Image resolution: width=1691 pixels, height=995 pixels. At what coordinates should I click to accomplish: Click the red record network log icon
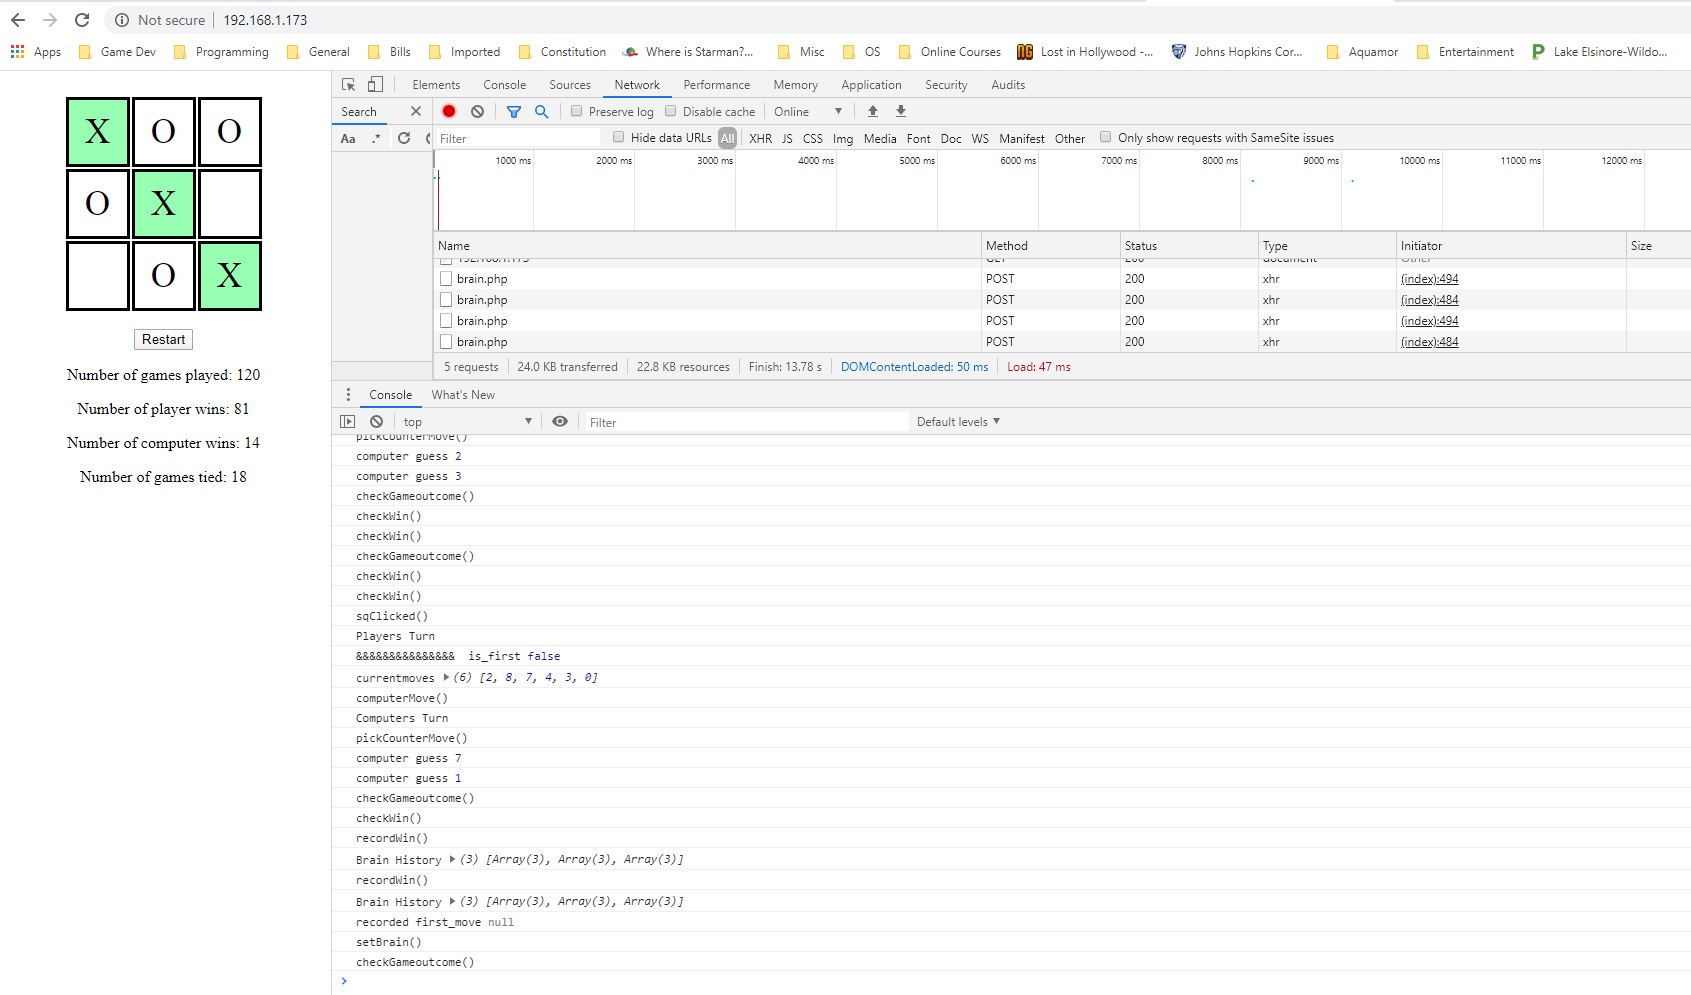pos(449,112)
